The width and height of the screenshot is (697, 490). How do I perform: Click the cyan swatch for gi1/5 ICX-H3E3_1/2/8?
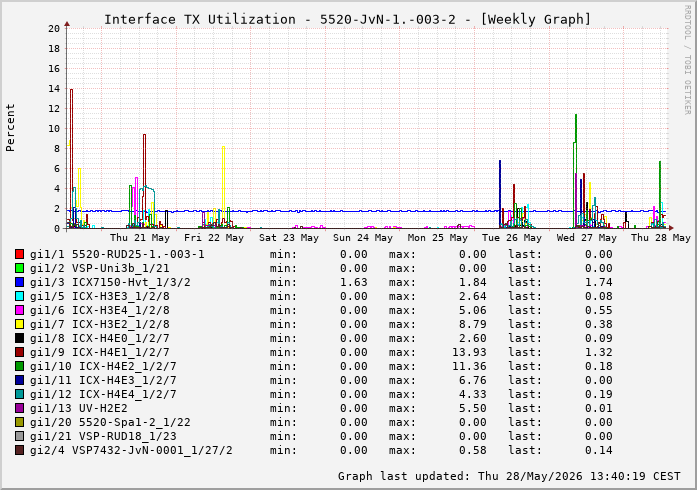[19, 296]
